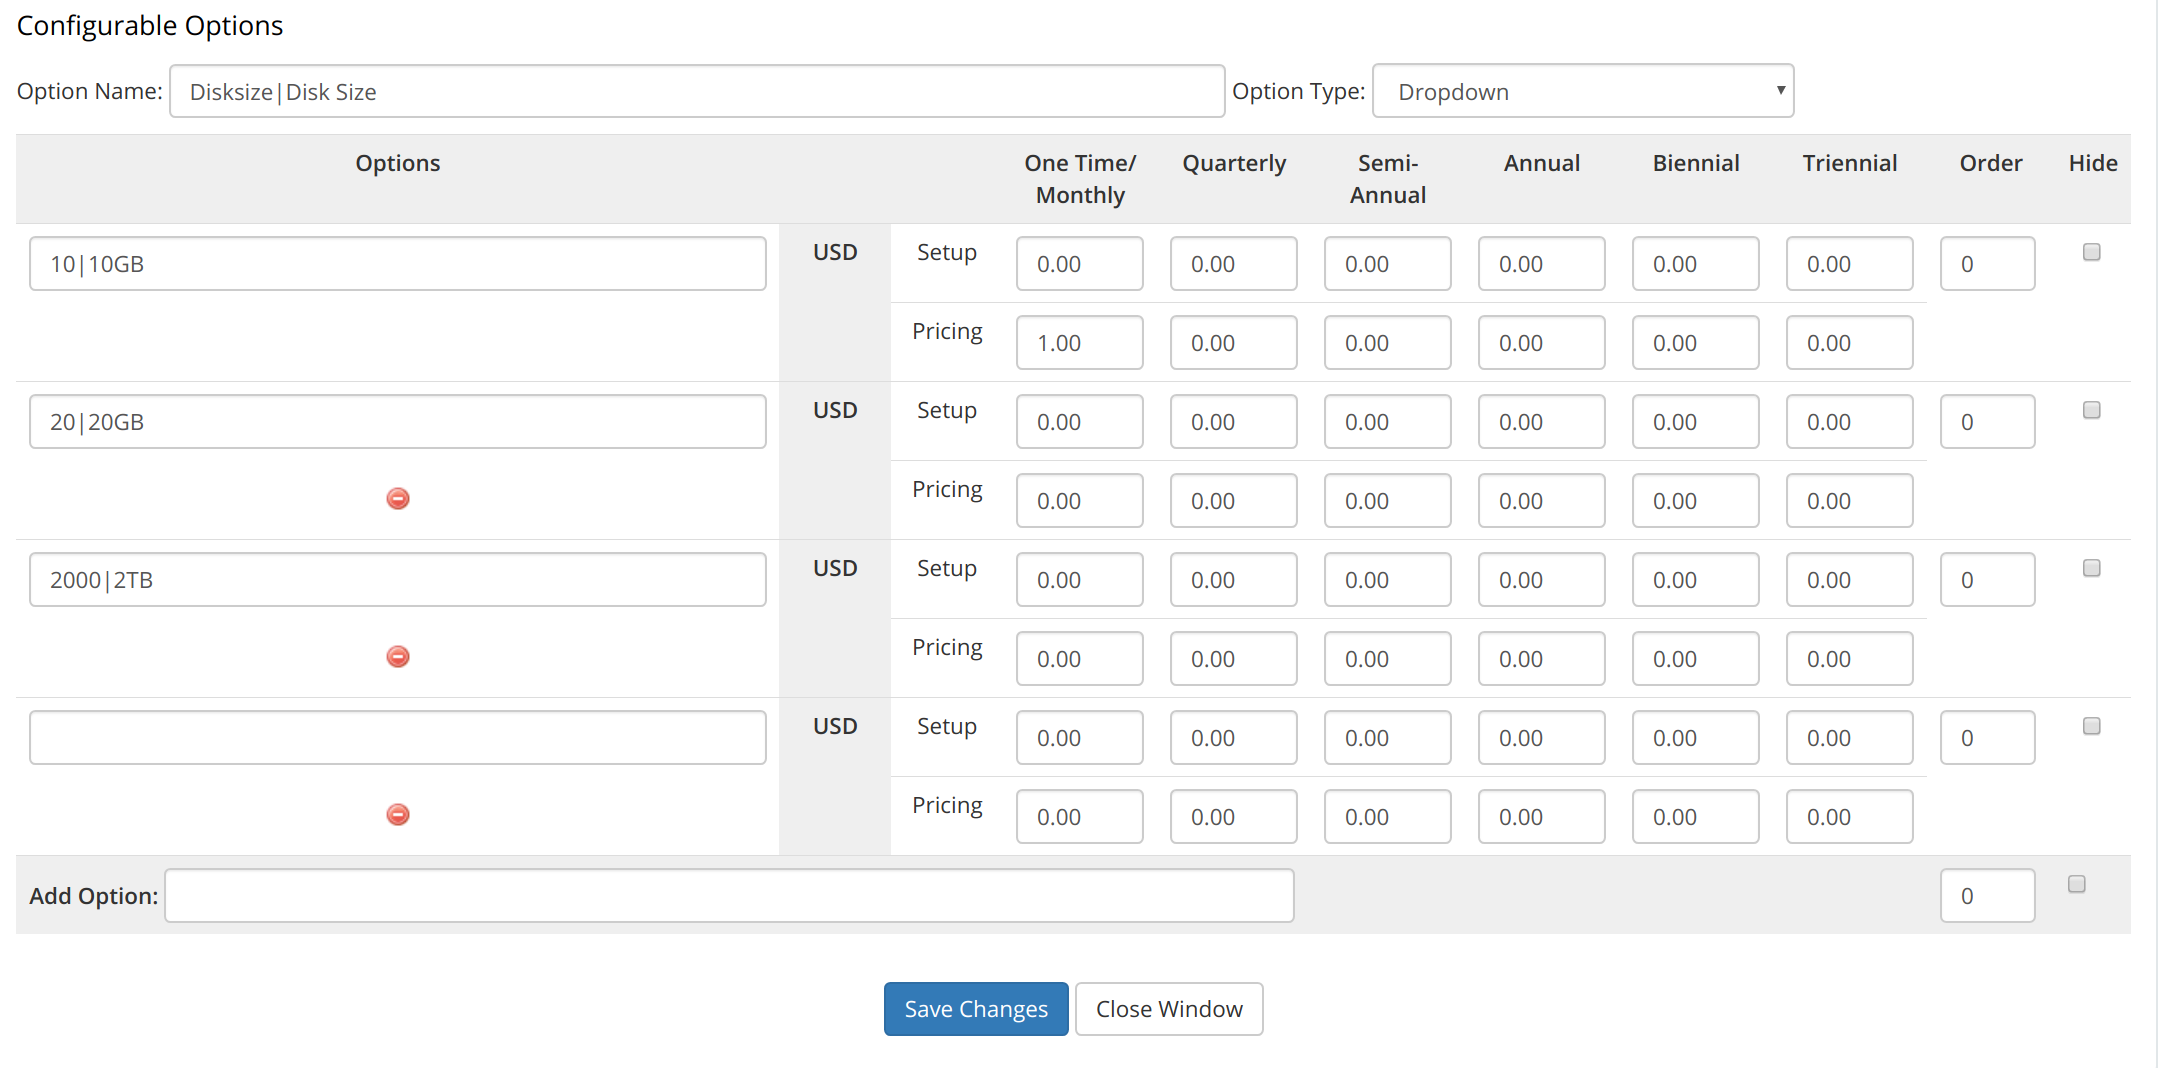Toggle the Hide checkbox in the Add Option row
The width and height of the screenshot is (2158, 1068).
[x=2077, y=883]
